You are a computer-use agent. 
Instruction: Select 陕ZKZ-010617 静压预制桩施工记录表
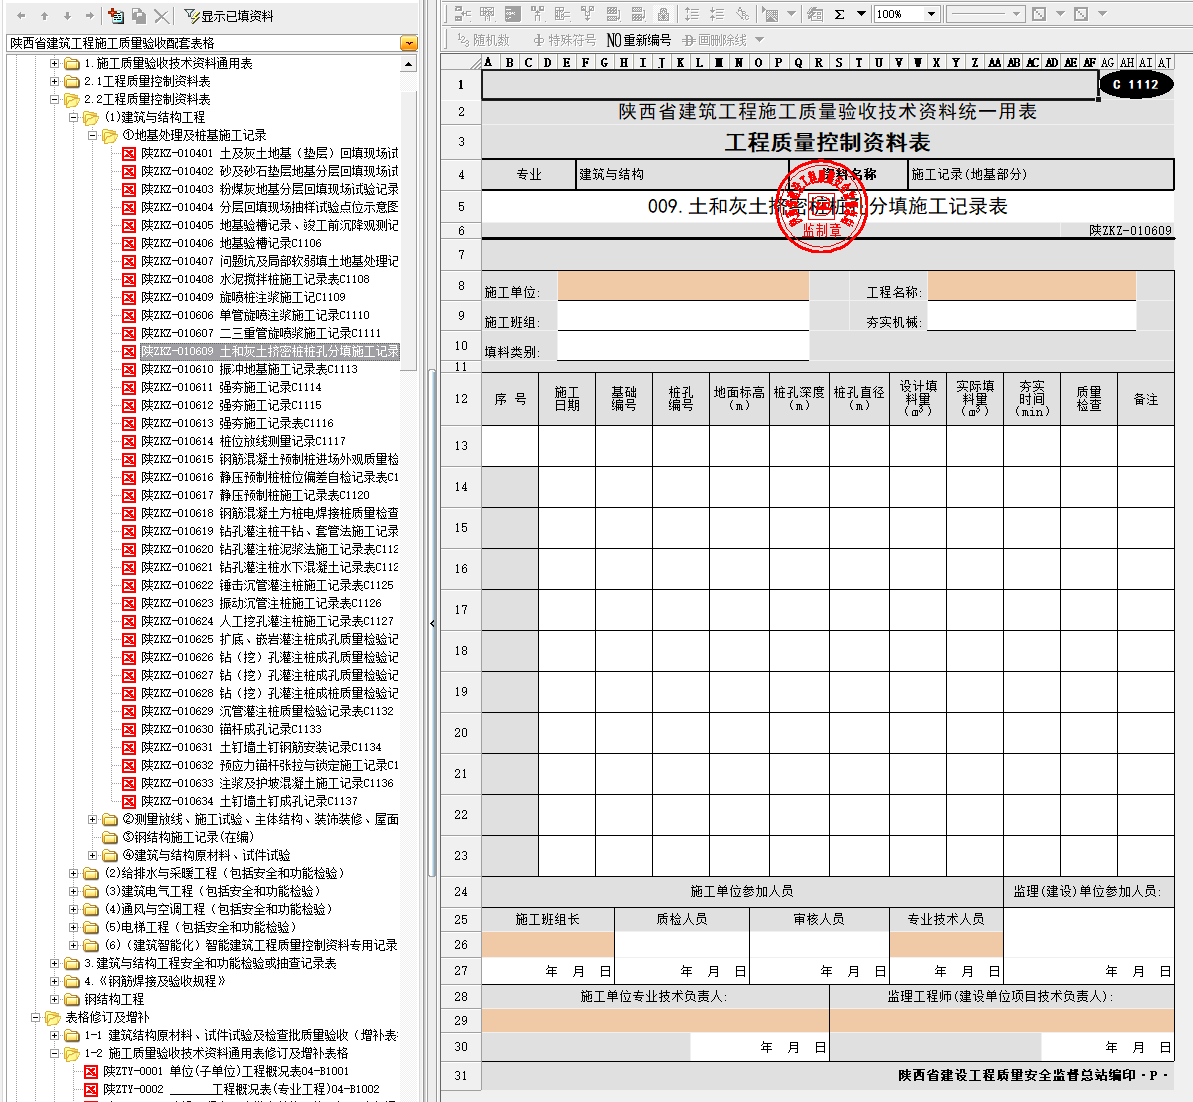pyautogui.click(x=256, y=495)
